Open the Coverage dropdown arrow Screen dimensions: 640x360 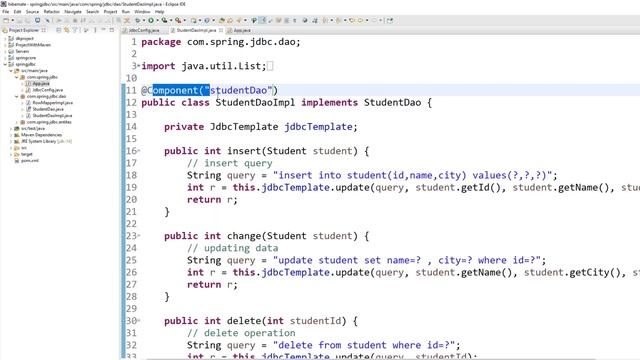click(171, 20)
